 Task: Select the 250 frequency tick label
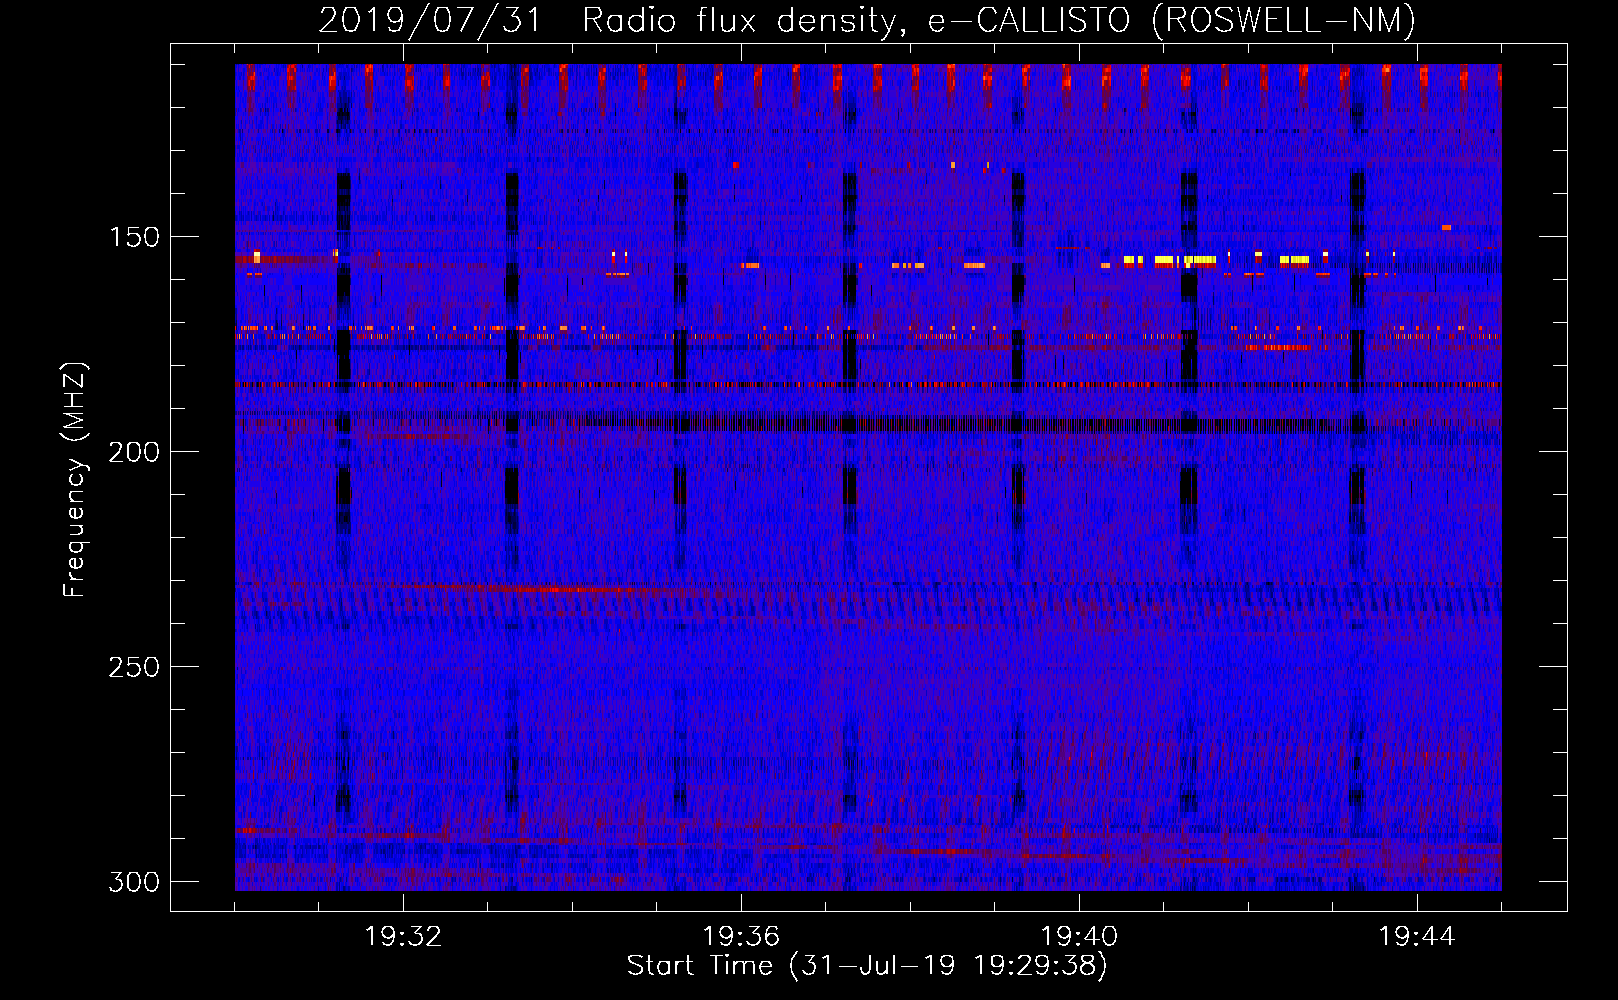coord(134,667)
